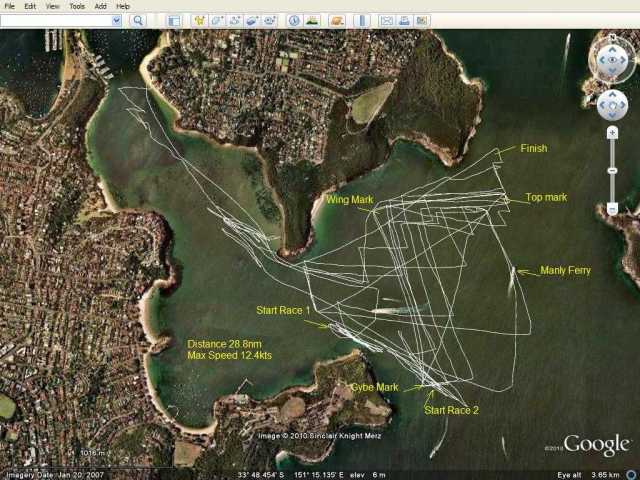Click look-down arrow on eye joystick
640x480 pixels.
point(612,71)
